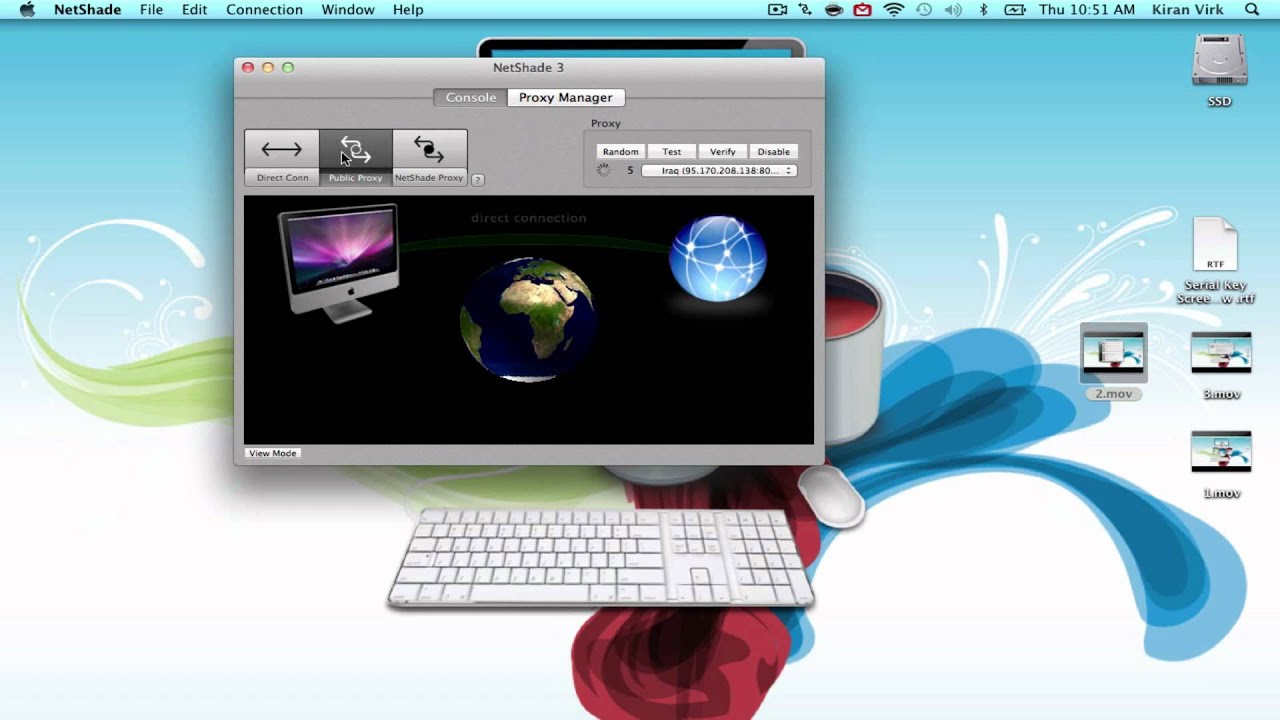Viewport: 1280px width, 720px height.
Task: Open the Apple menu
Action: point(27,10)
